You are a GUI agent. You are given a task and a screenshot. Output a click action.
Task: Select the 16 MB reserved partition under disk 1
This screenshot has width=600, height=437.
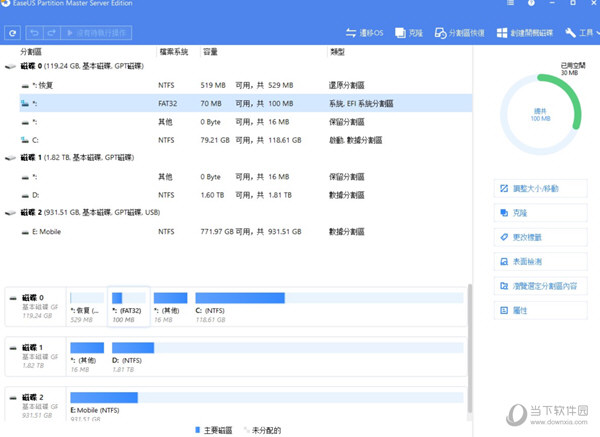coord(246,177)
